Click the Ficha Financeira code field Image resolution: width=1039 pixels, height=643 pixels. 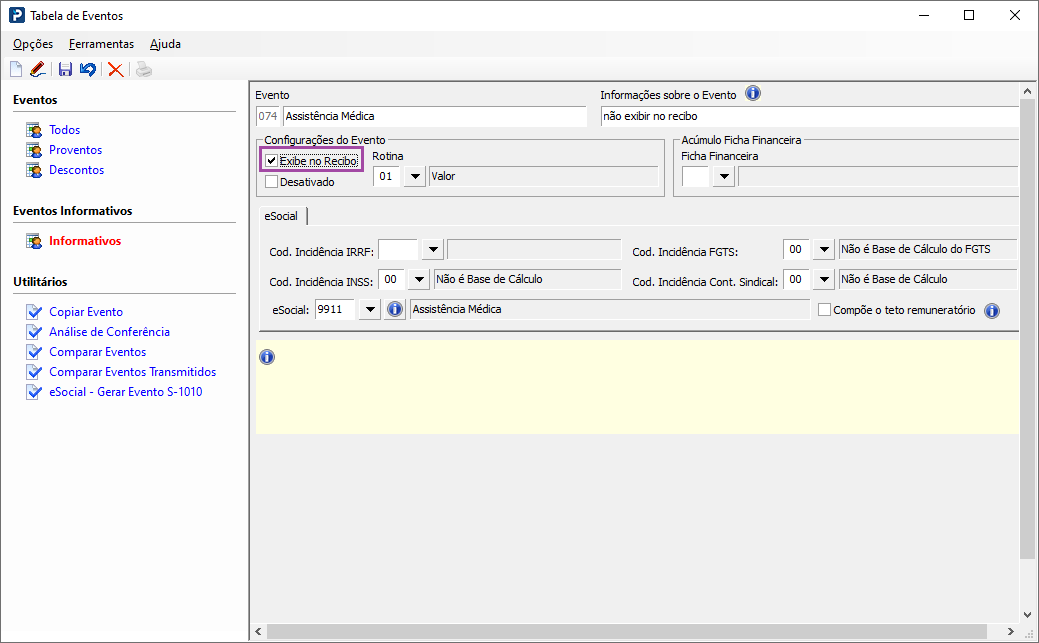(696, 176)
